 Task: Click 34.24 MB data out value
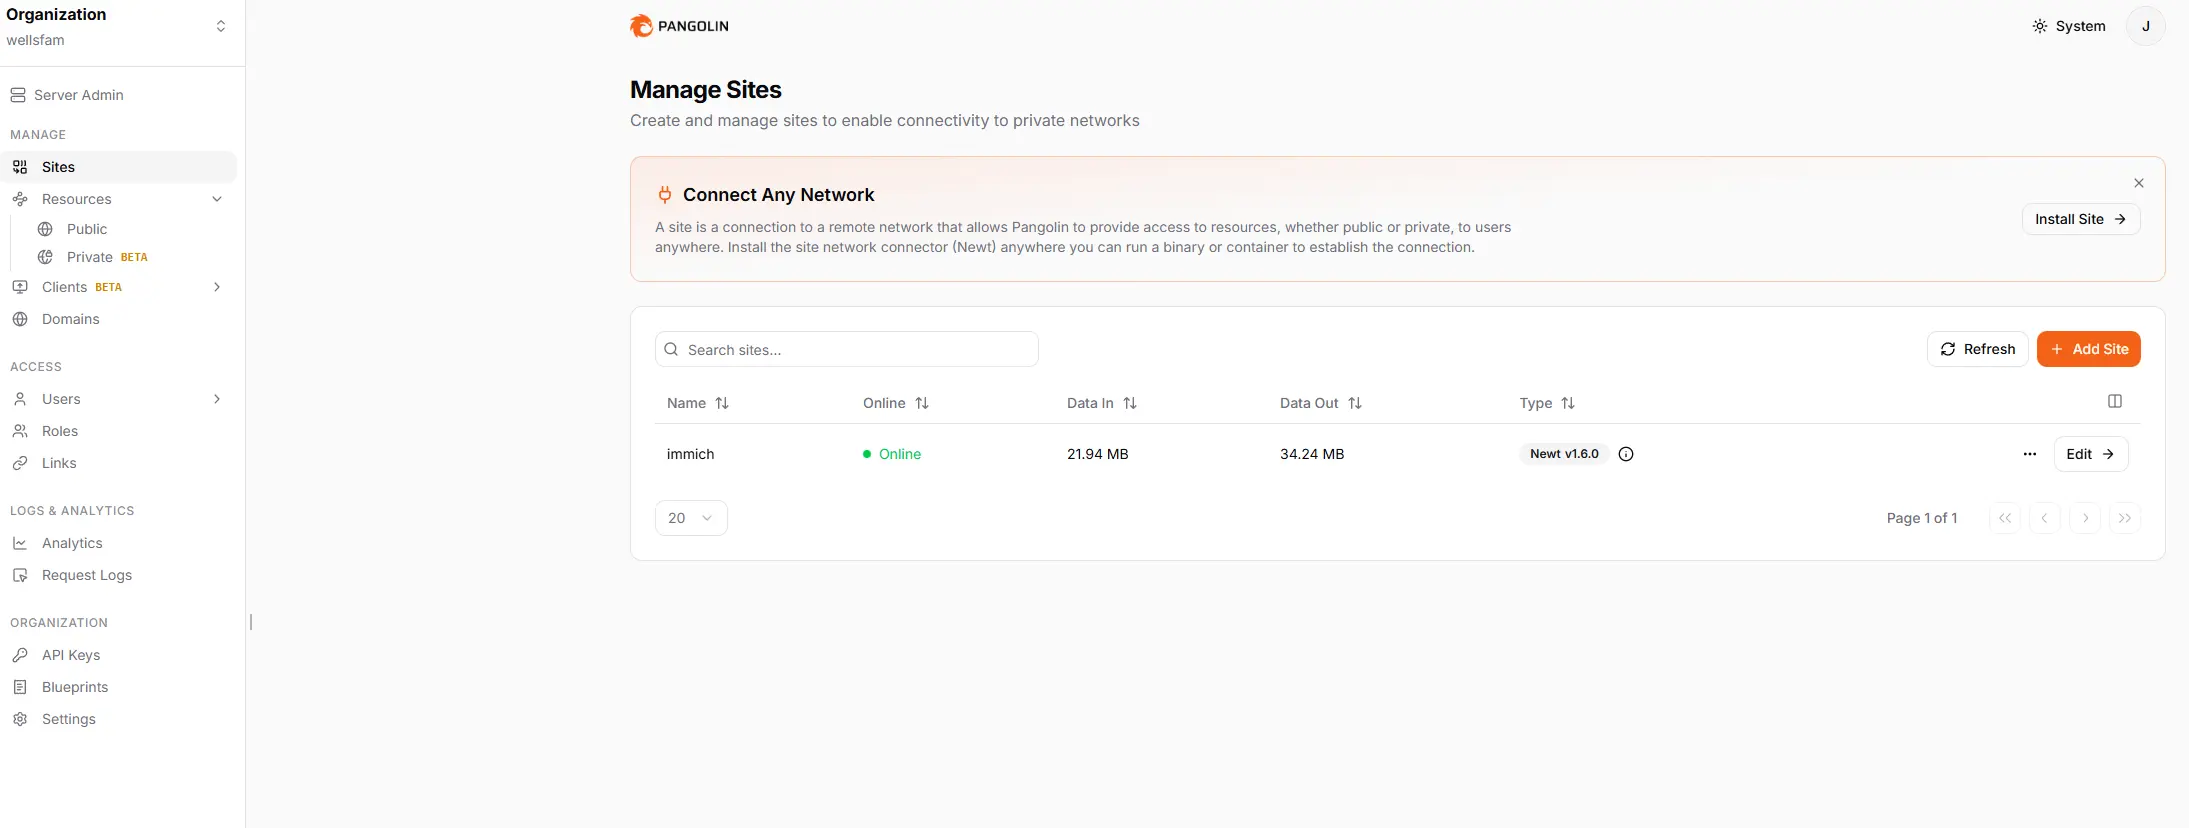coord(1312,454)
